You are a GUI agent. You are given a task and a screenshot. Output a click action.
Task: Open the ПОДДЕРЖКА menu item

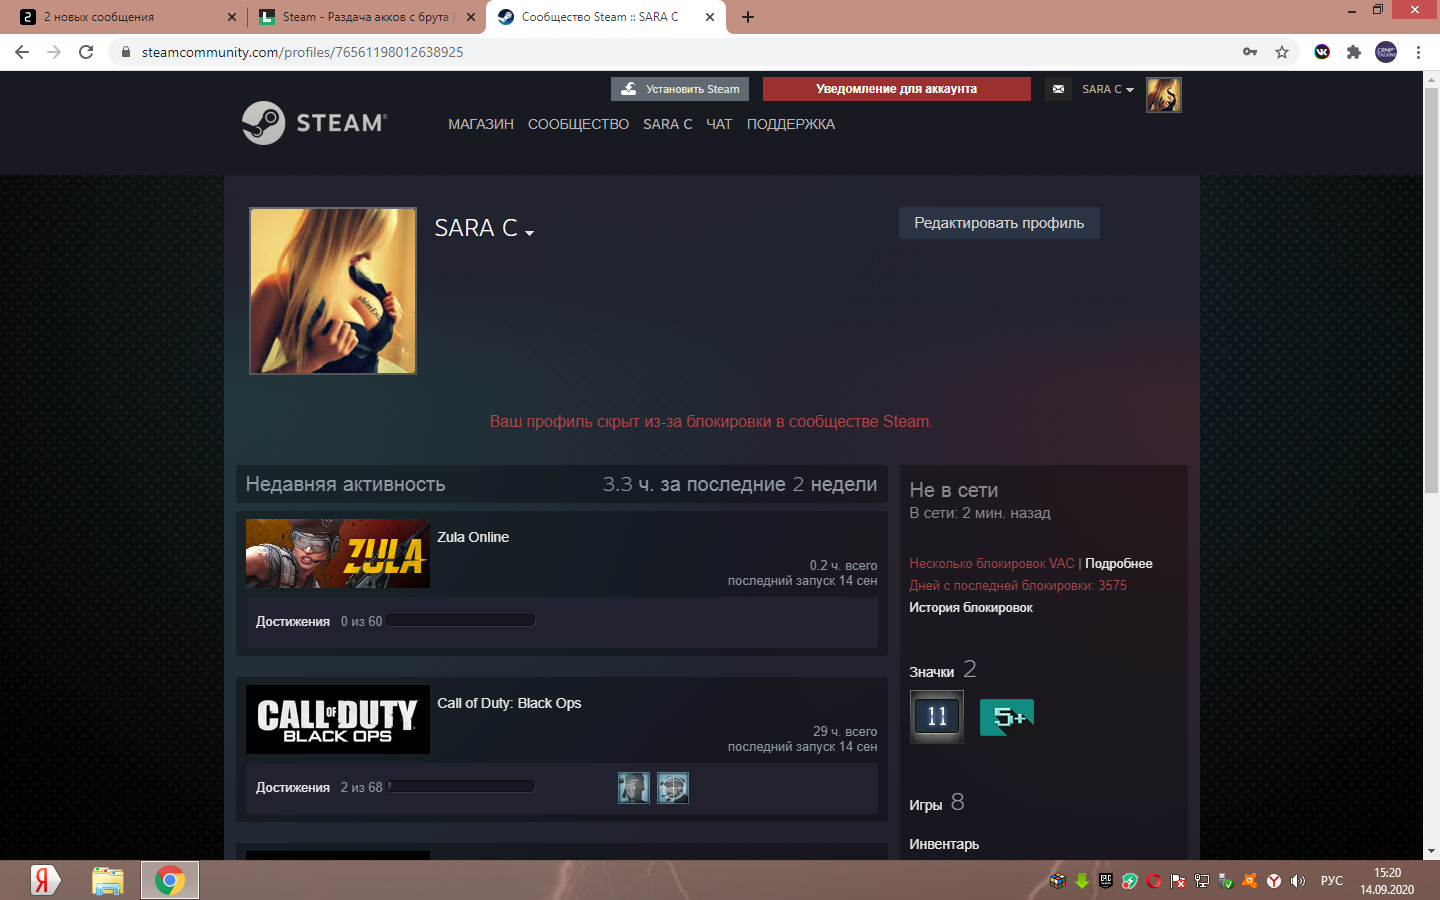coord(790,124)
